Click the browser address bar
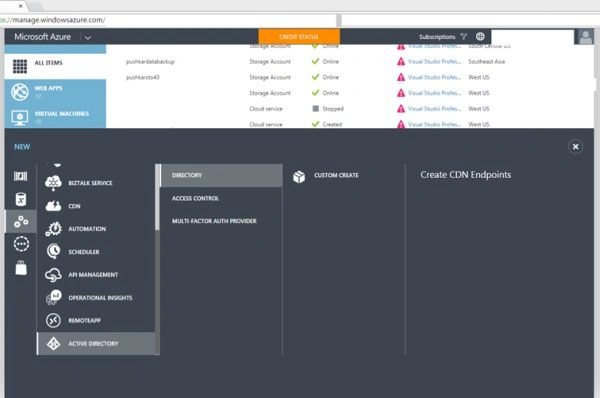The height and width of the screenshot is (398, 600). (168, 20)
